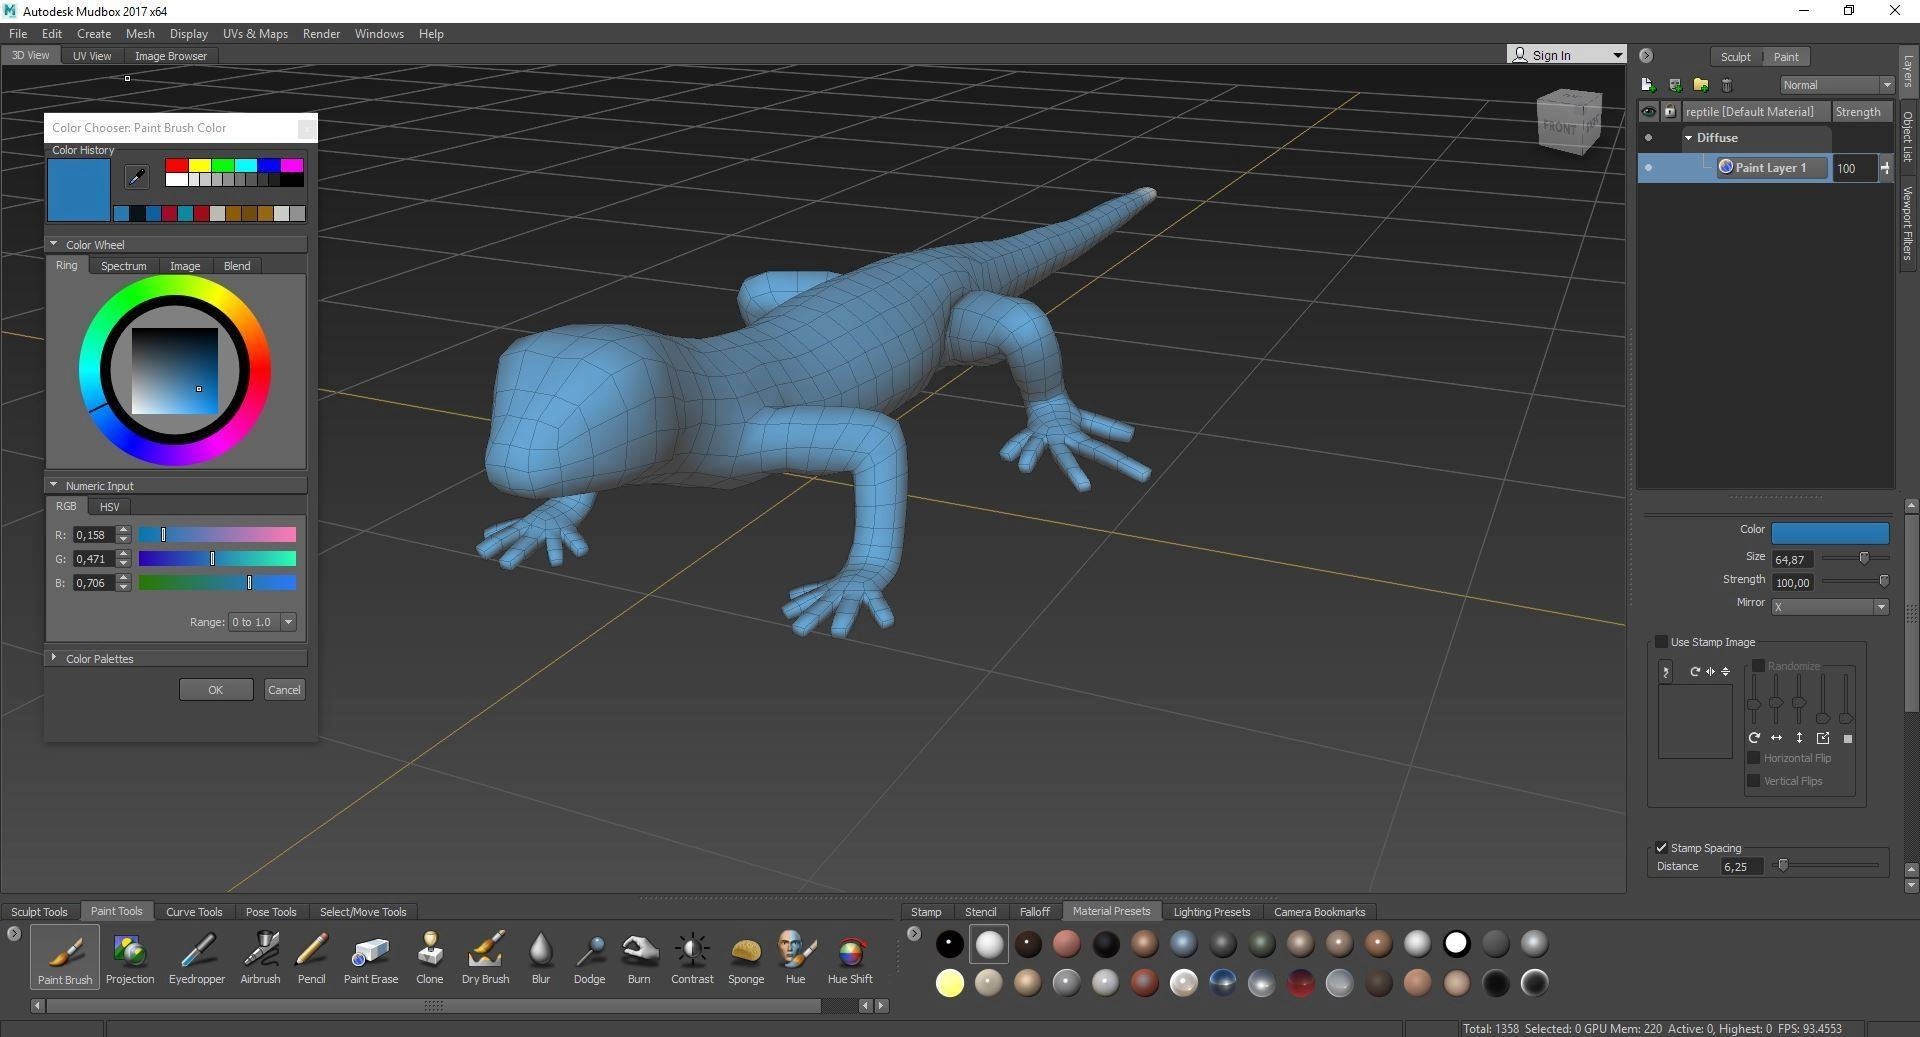Increase the G value stepper
This screenshot has width=1920, height=1037.
pos(124,554)
